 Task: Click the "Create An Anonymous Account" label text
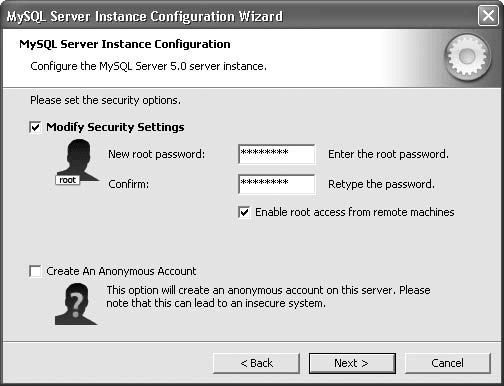click(x=121, y=271)
